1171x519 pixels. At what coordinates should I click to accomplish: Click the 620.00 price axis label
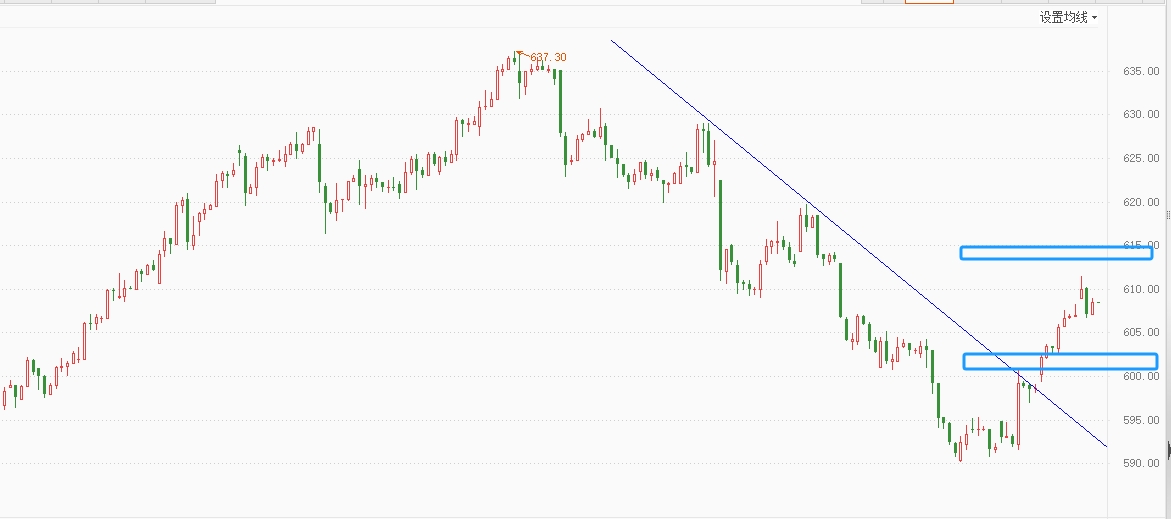pos(1140,203)
